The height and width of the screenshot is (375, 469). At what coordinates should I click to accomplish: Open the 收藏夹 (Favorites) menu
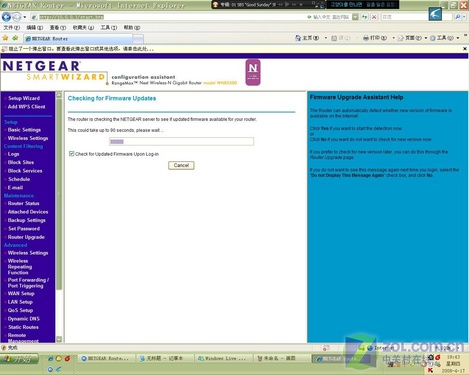click(83, 27)
